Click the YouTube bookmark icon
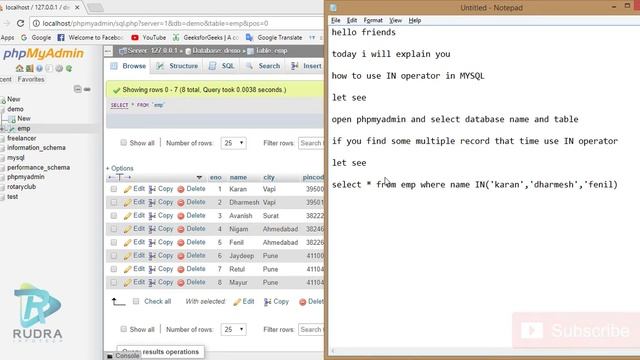The image size is (640, 360). tap(135, 38)
